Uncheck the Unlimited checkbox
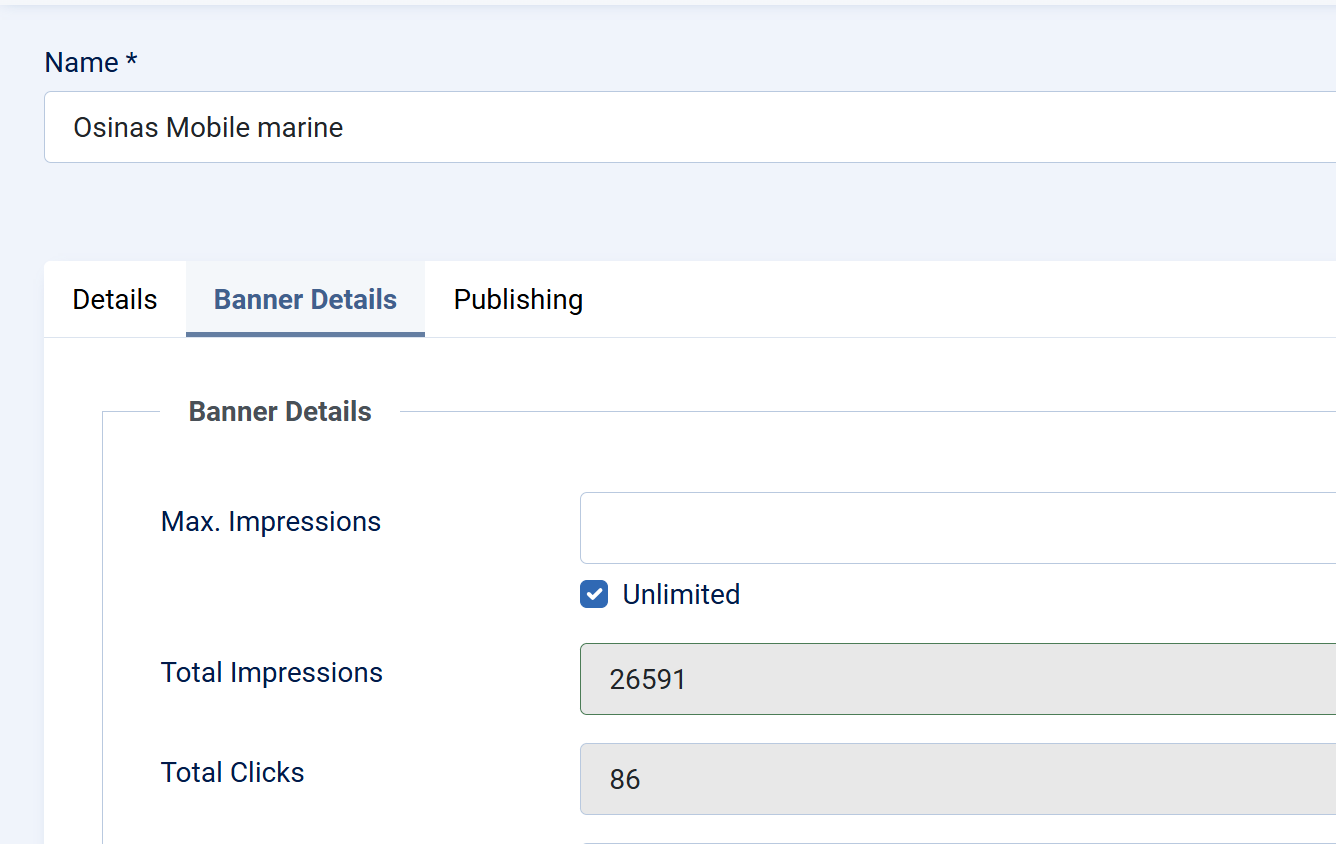This screenshot has height=844, width=1336. coord(594,595)
